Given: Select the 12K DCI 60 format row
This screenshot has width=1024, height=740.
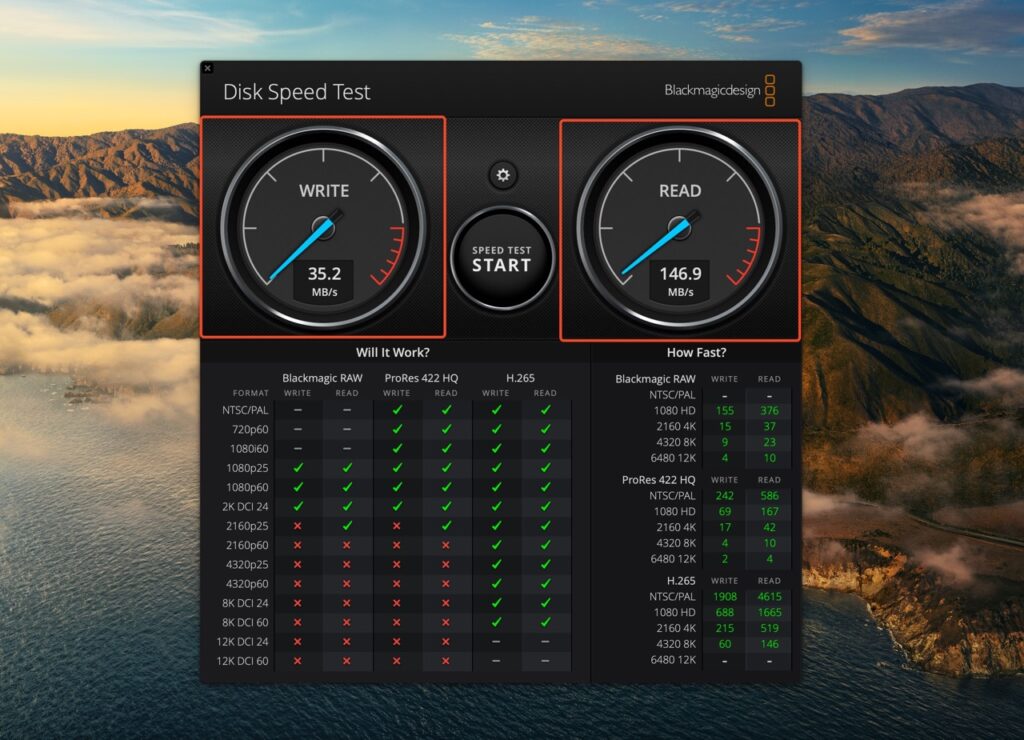Looking at the screenshot, I should click(x=242, y=661).
